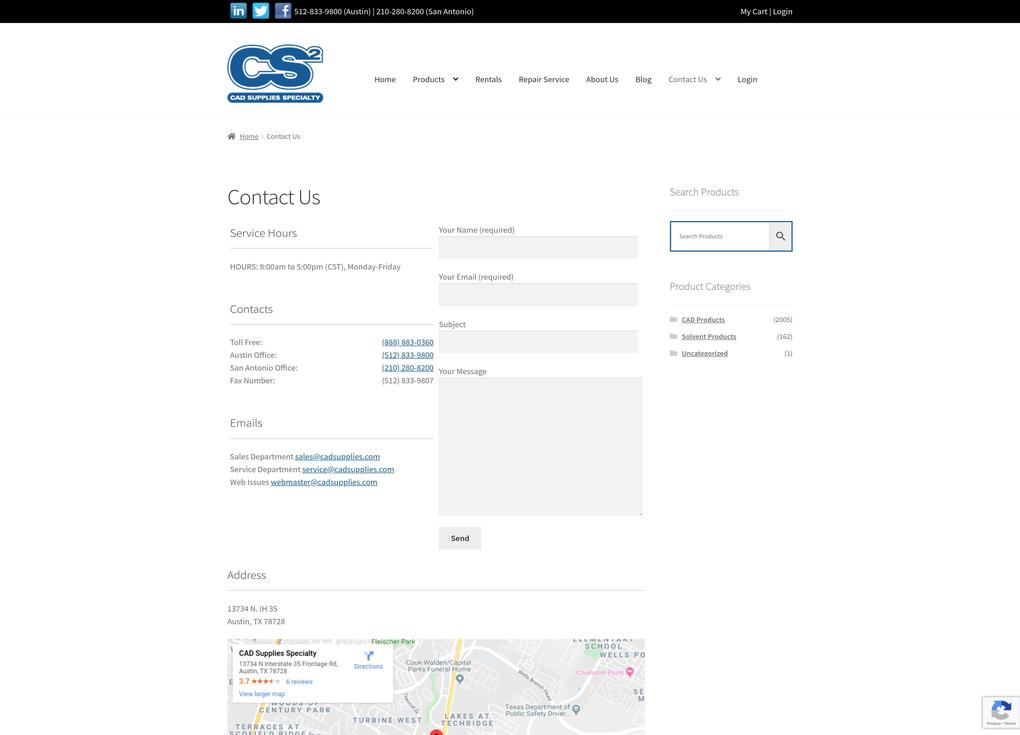Click the home icon in the breadcrumb
1020x735 pixels.
[231, 137]
